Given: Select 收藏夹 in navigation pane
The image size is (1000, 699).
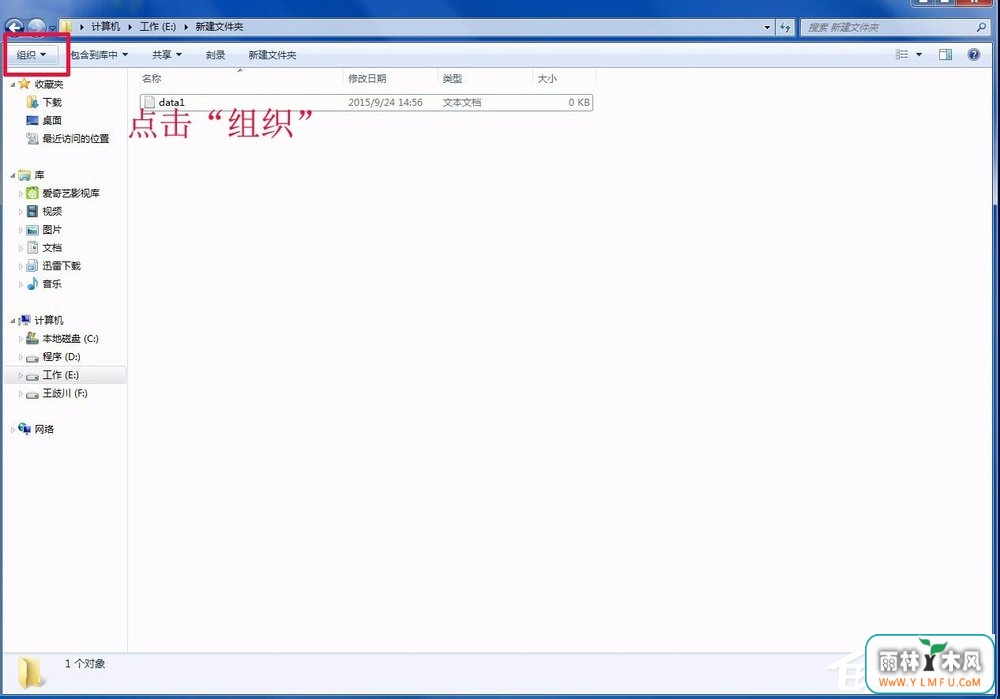Looking at the screenshot, I should 48,84.
